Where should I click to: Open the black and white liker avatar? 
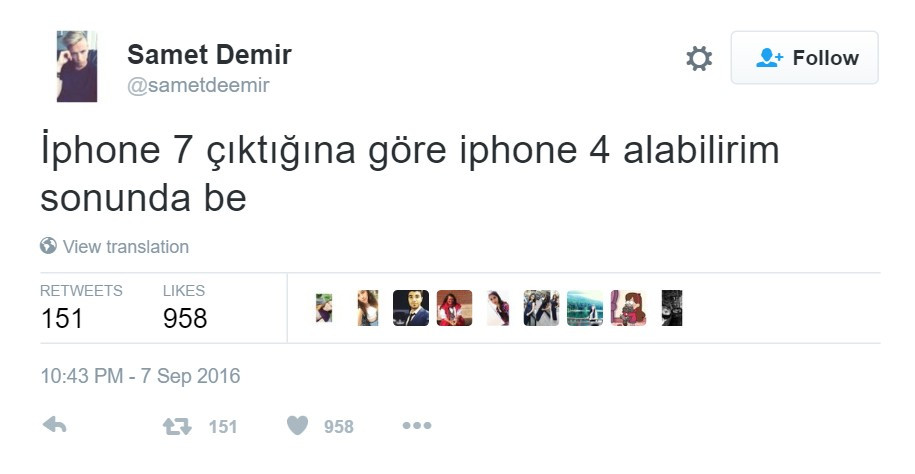672,308
